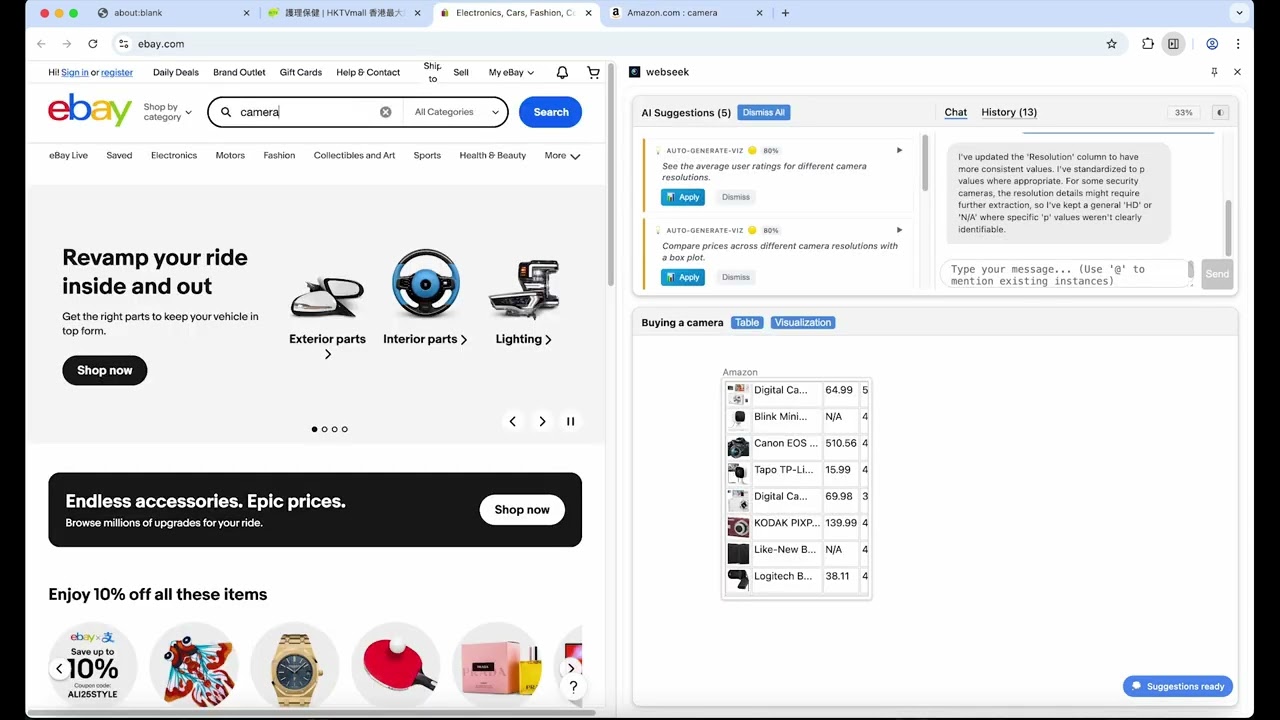Apply the average user ratings suggestion
The height and width of the screenshot is (720, 1280).
(683, 197)
